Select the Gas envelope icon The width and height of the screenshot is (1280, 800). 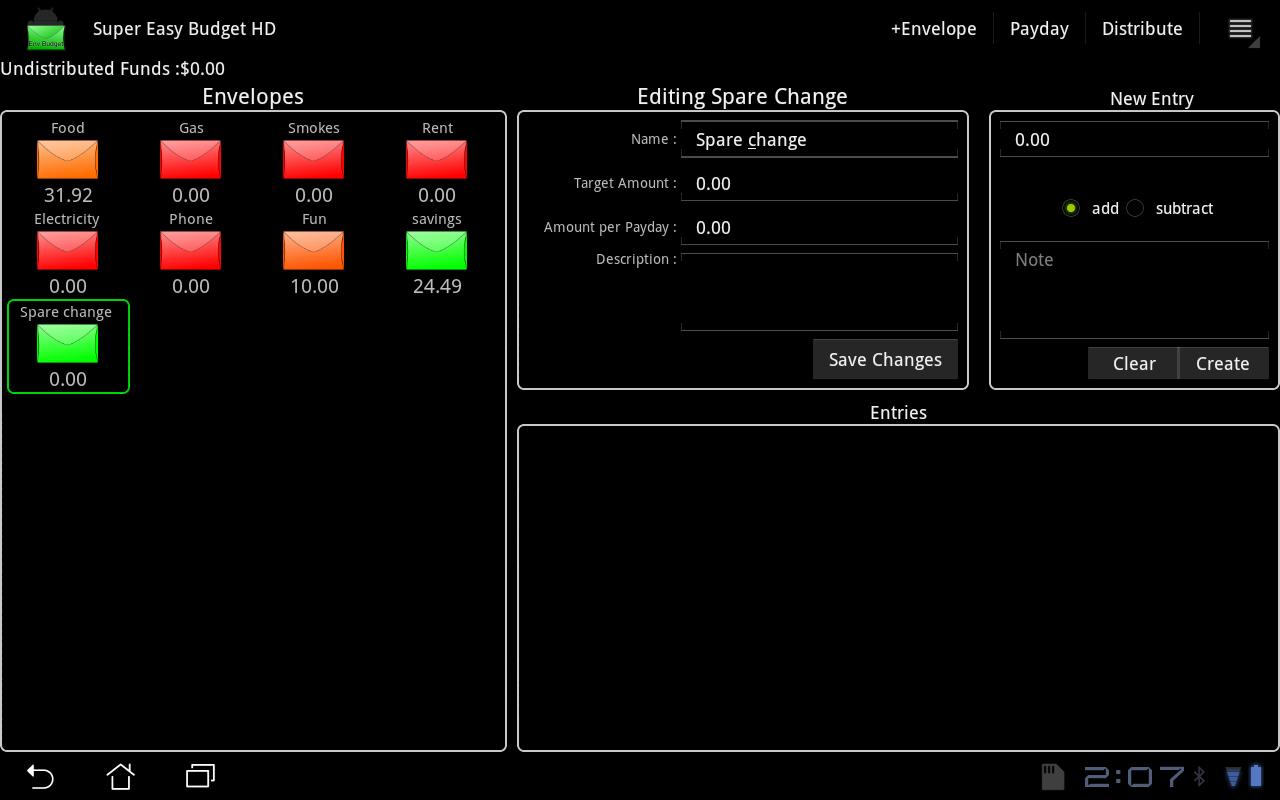point(190,159)
